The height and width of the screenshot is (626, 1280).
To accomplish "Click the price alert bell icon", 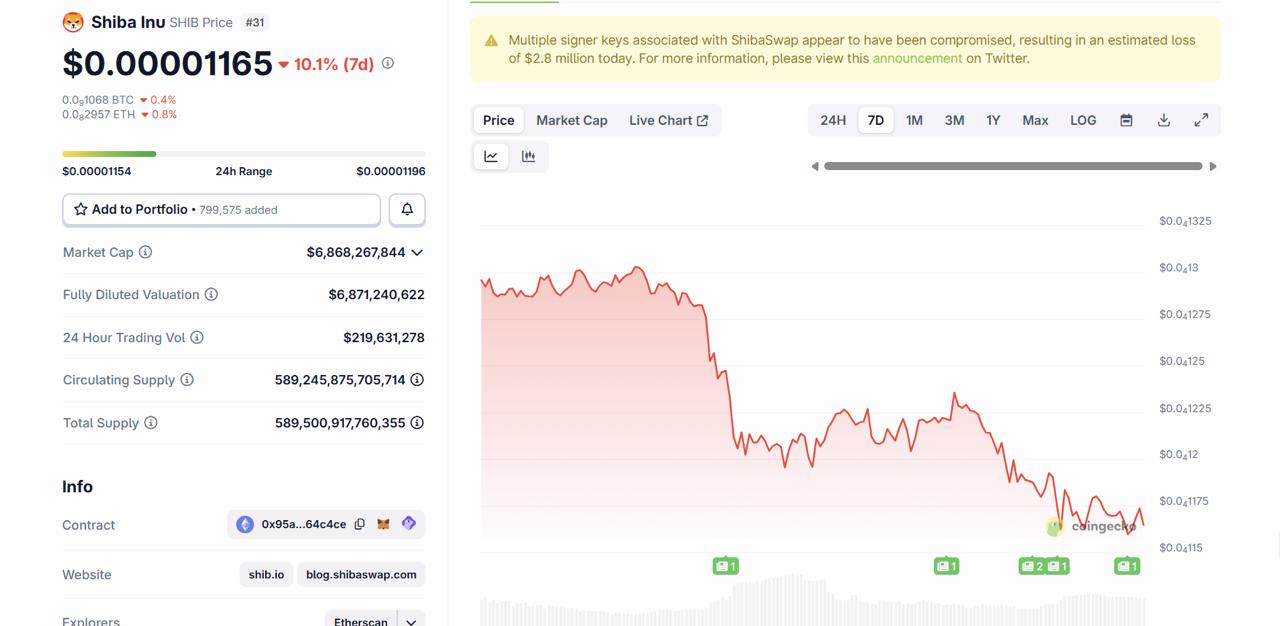I will (407, 210).
